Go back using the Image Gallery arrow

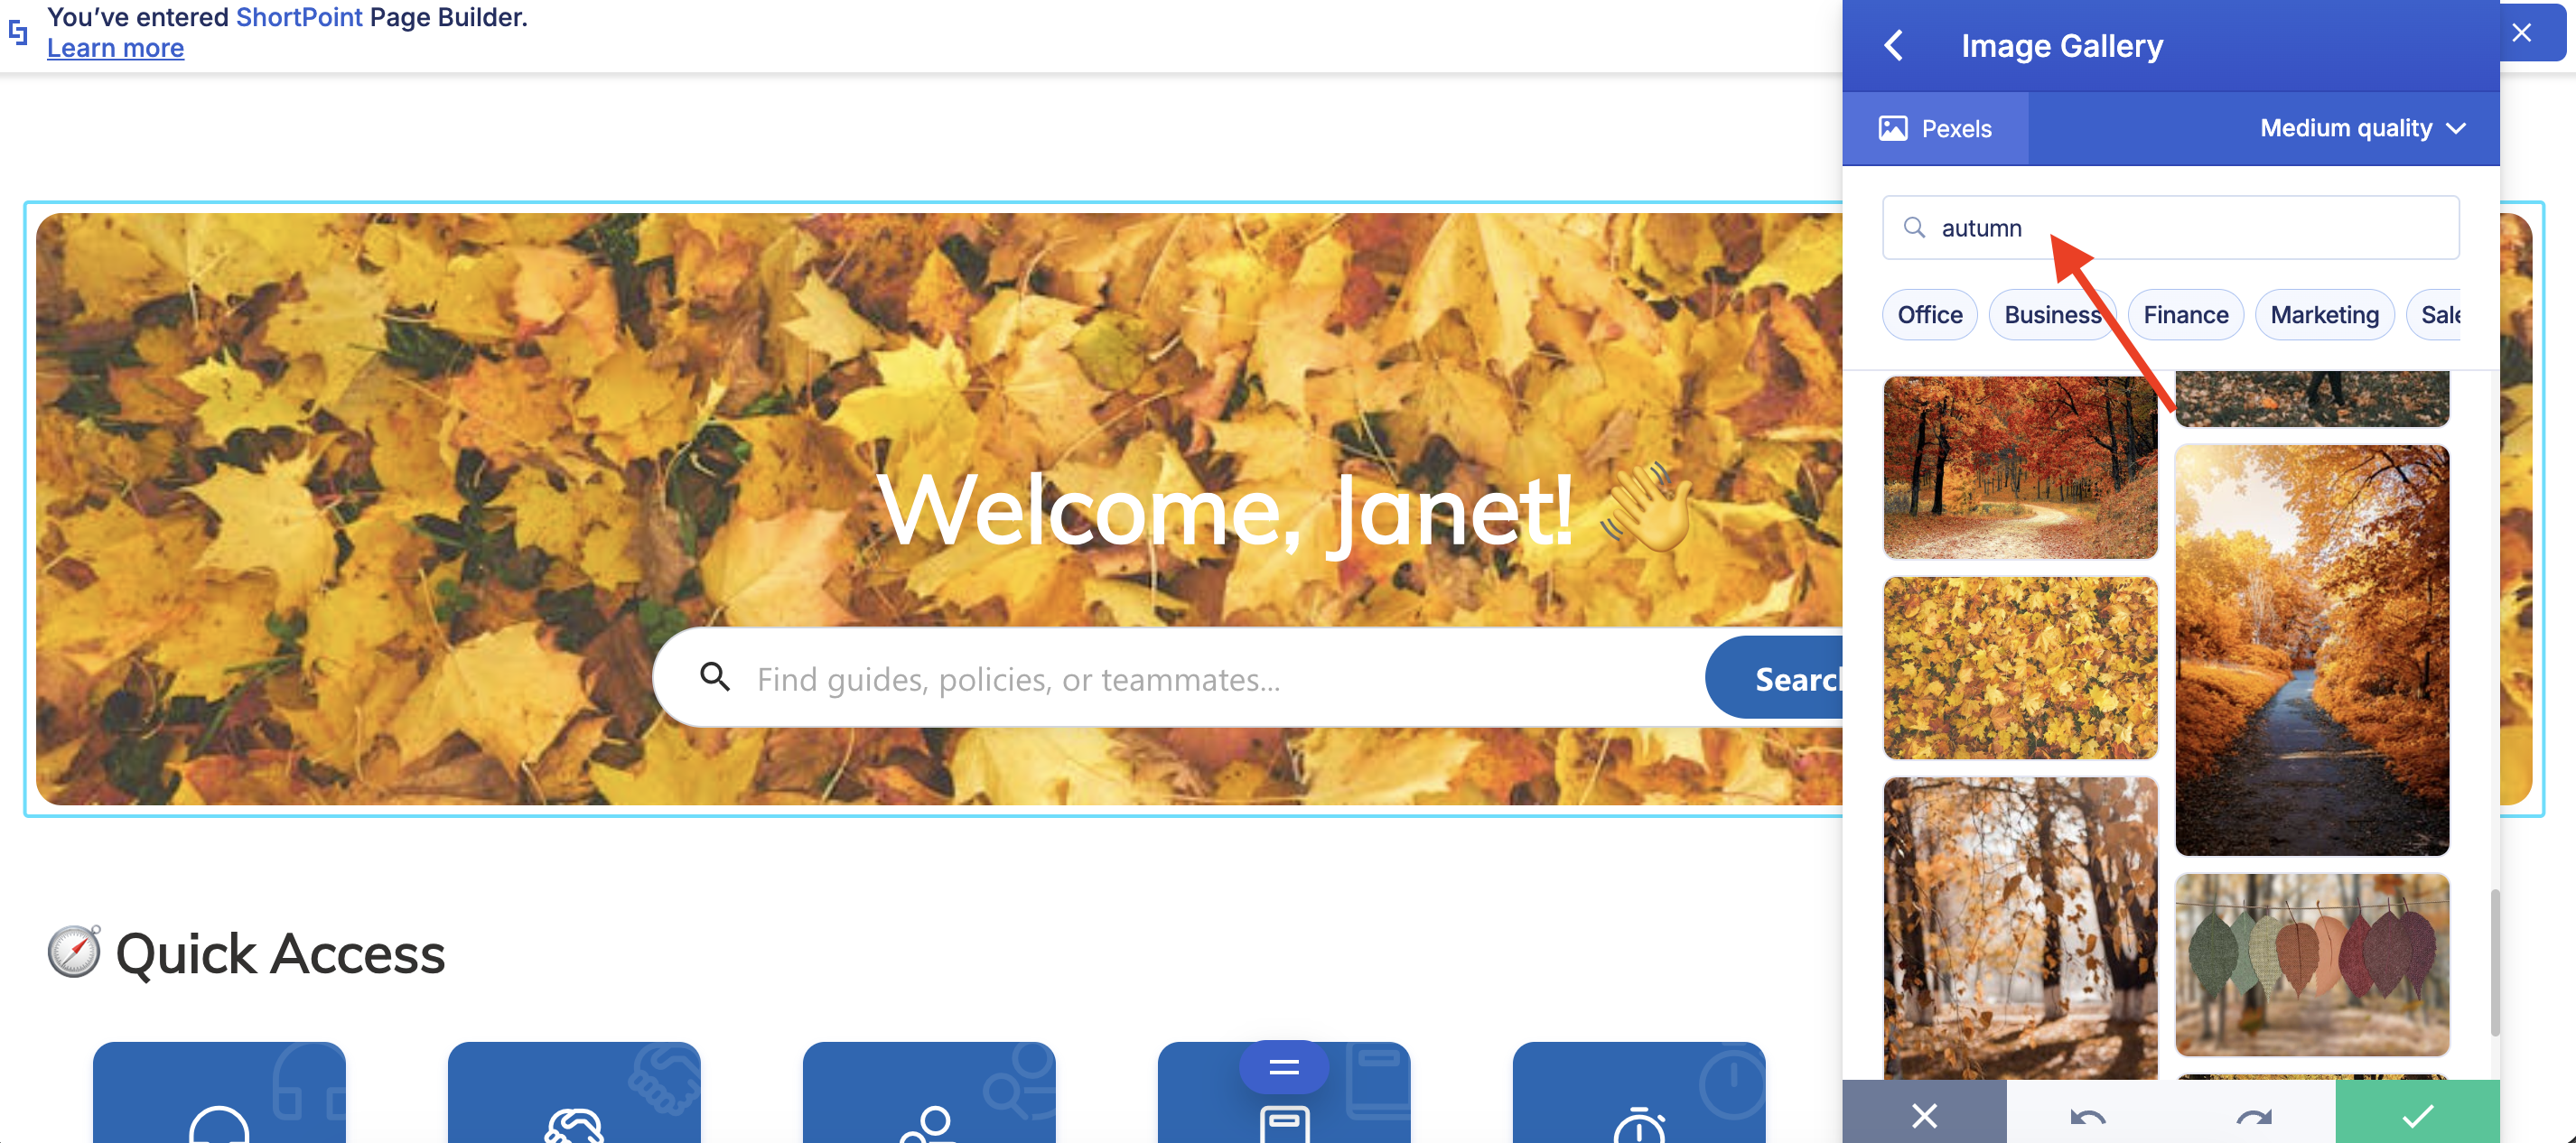pos(1893,45)
